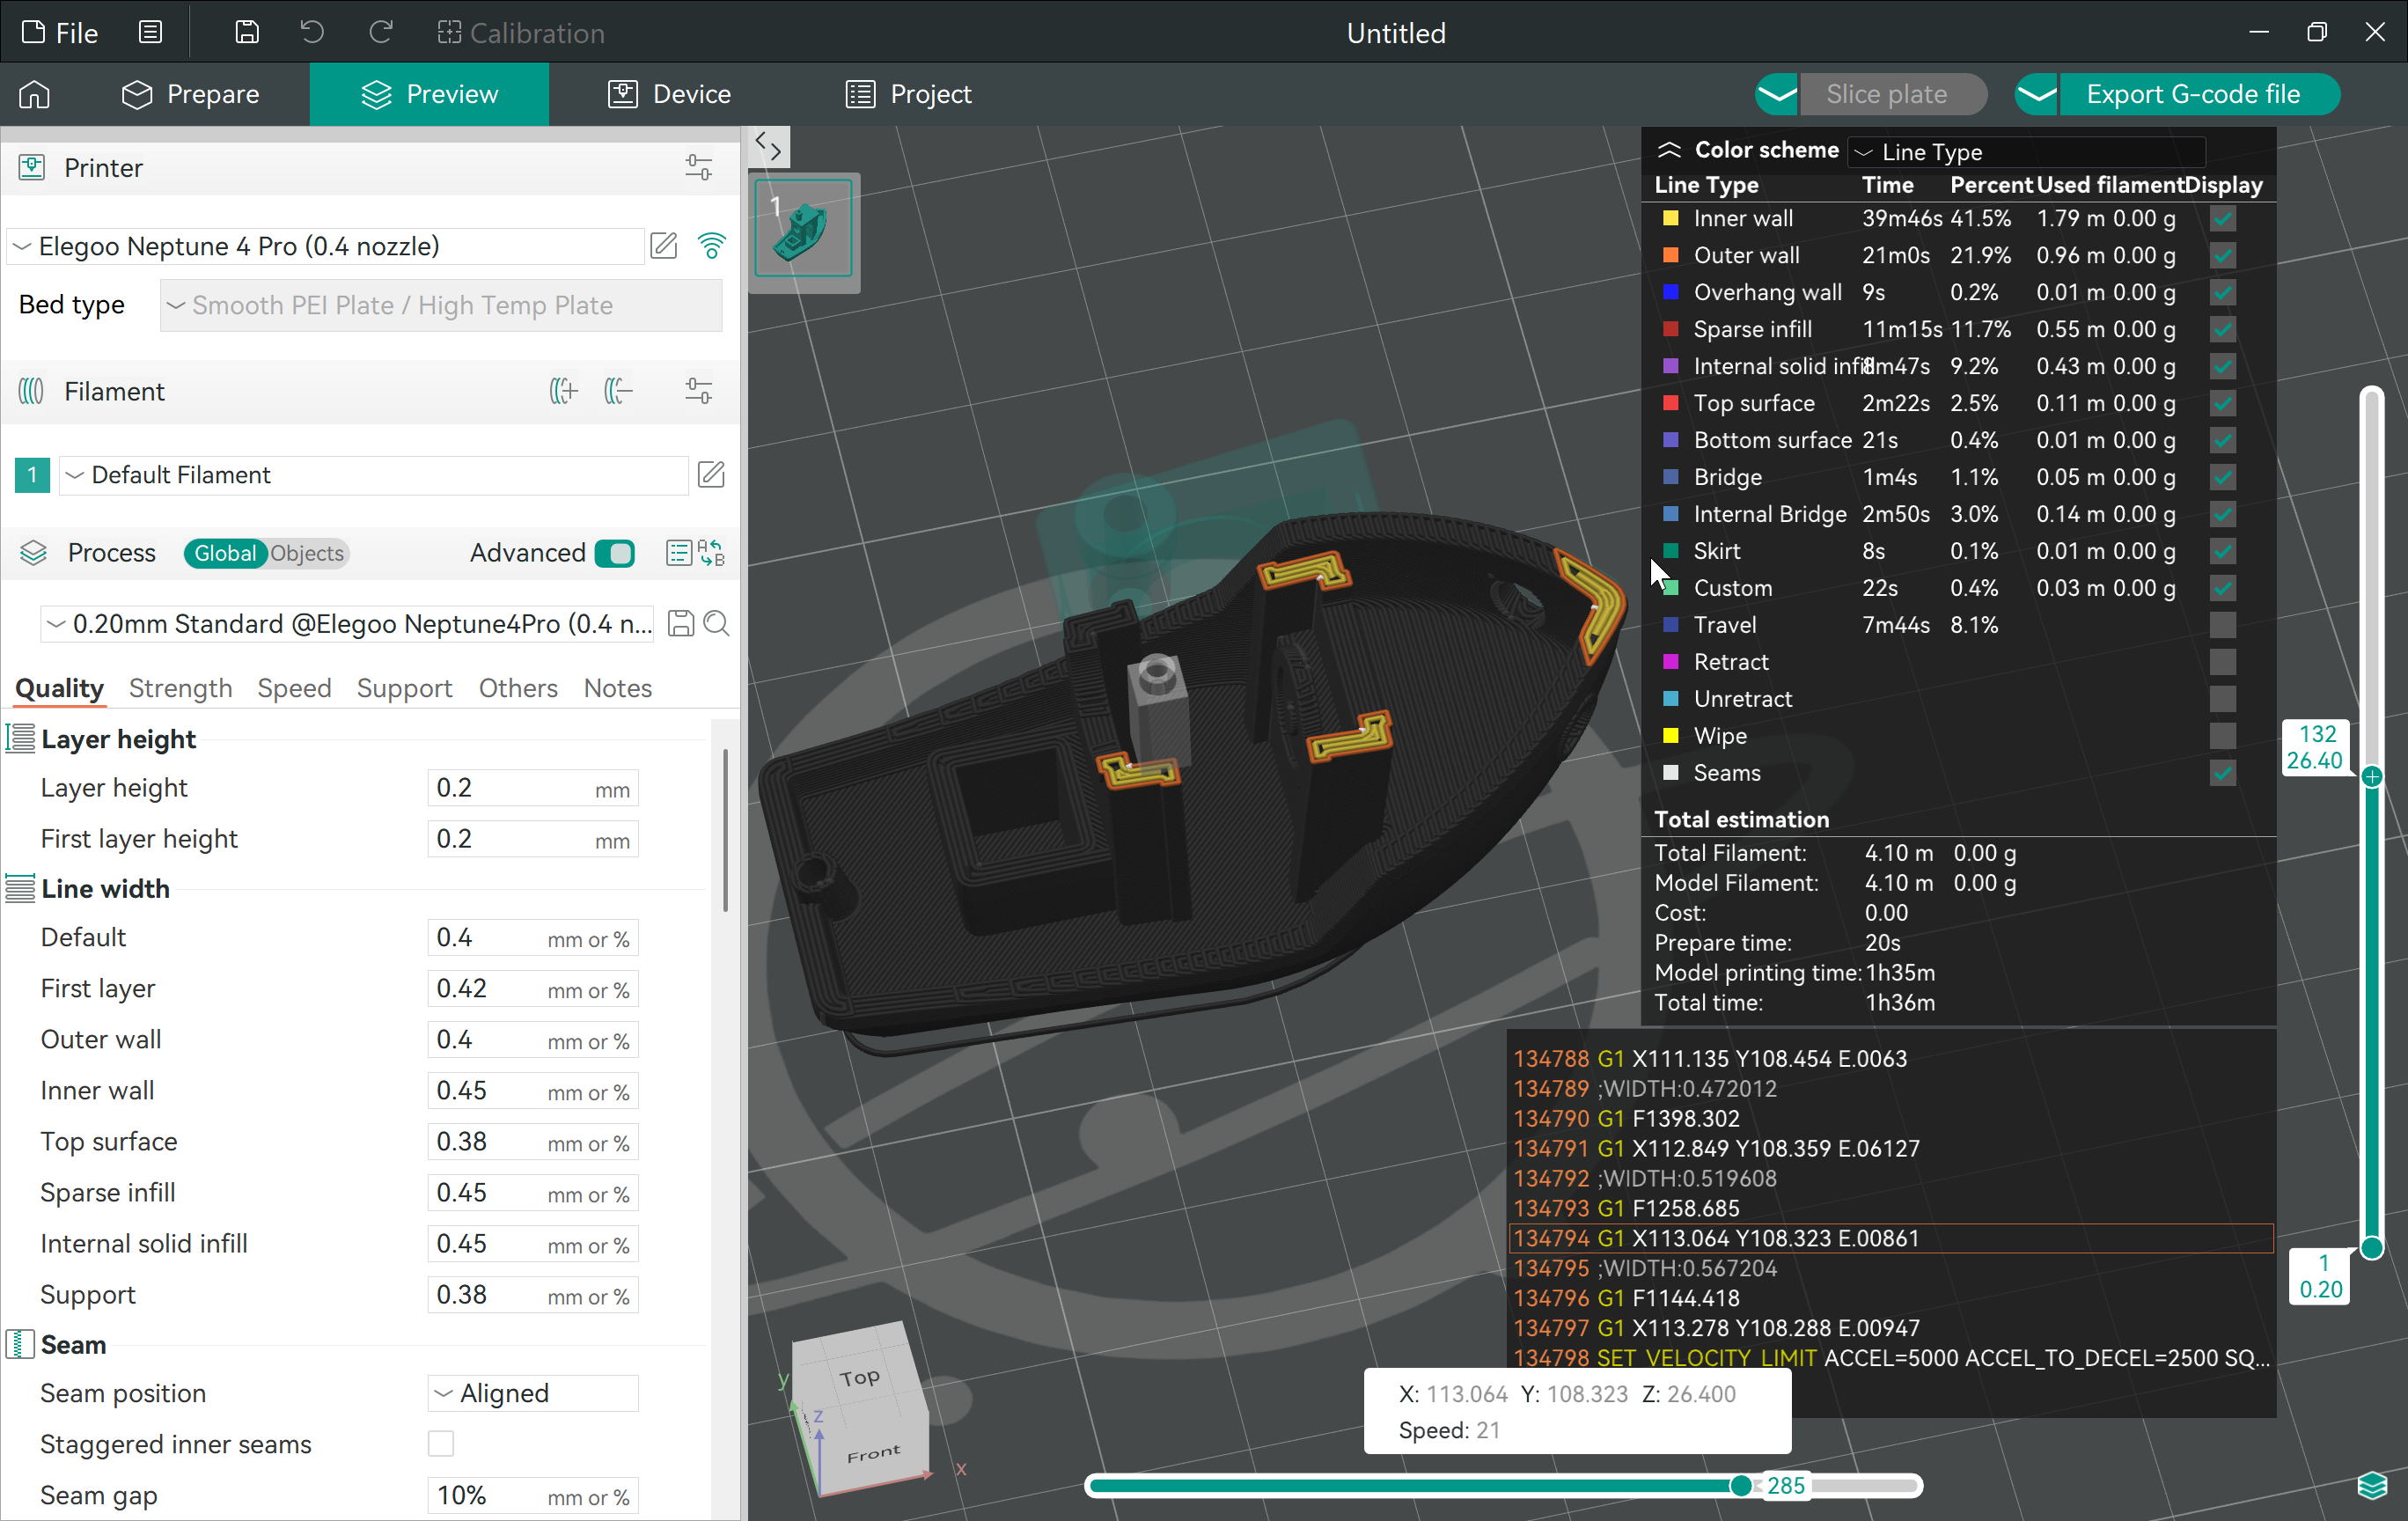Show Travel moves in display
This screenshot has height=1521, width=2408.
[2222, 625]
